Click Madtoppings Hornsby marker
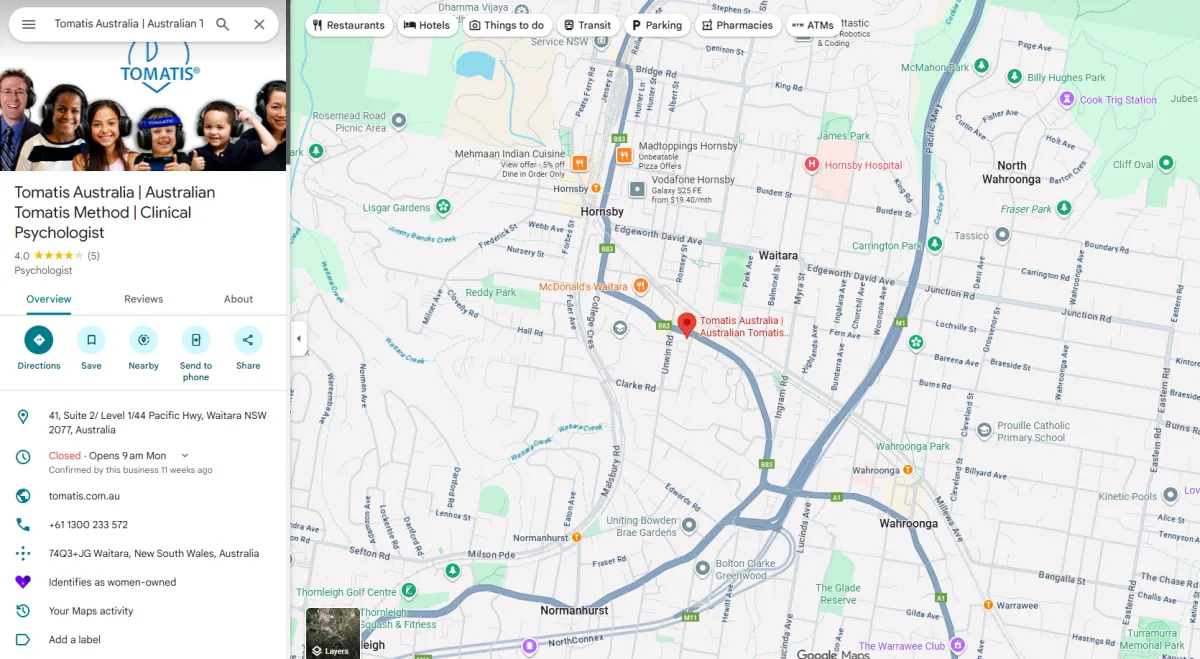 click(624, 155)
